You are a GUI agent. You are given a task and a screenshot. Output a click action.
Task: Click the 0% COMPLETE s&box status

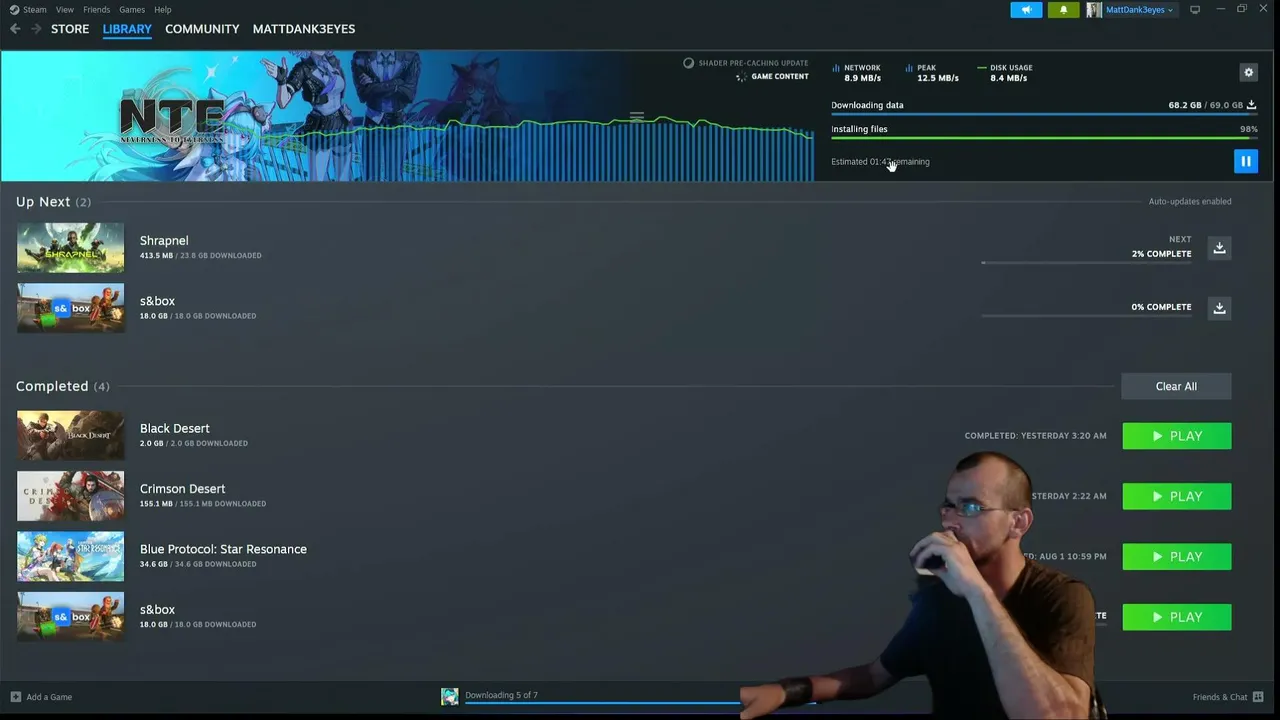pyautogui.click(x=1161, y=307)
